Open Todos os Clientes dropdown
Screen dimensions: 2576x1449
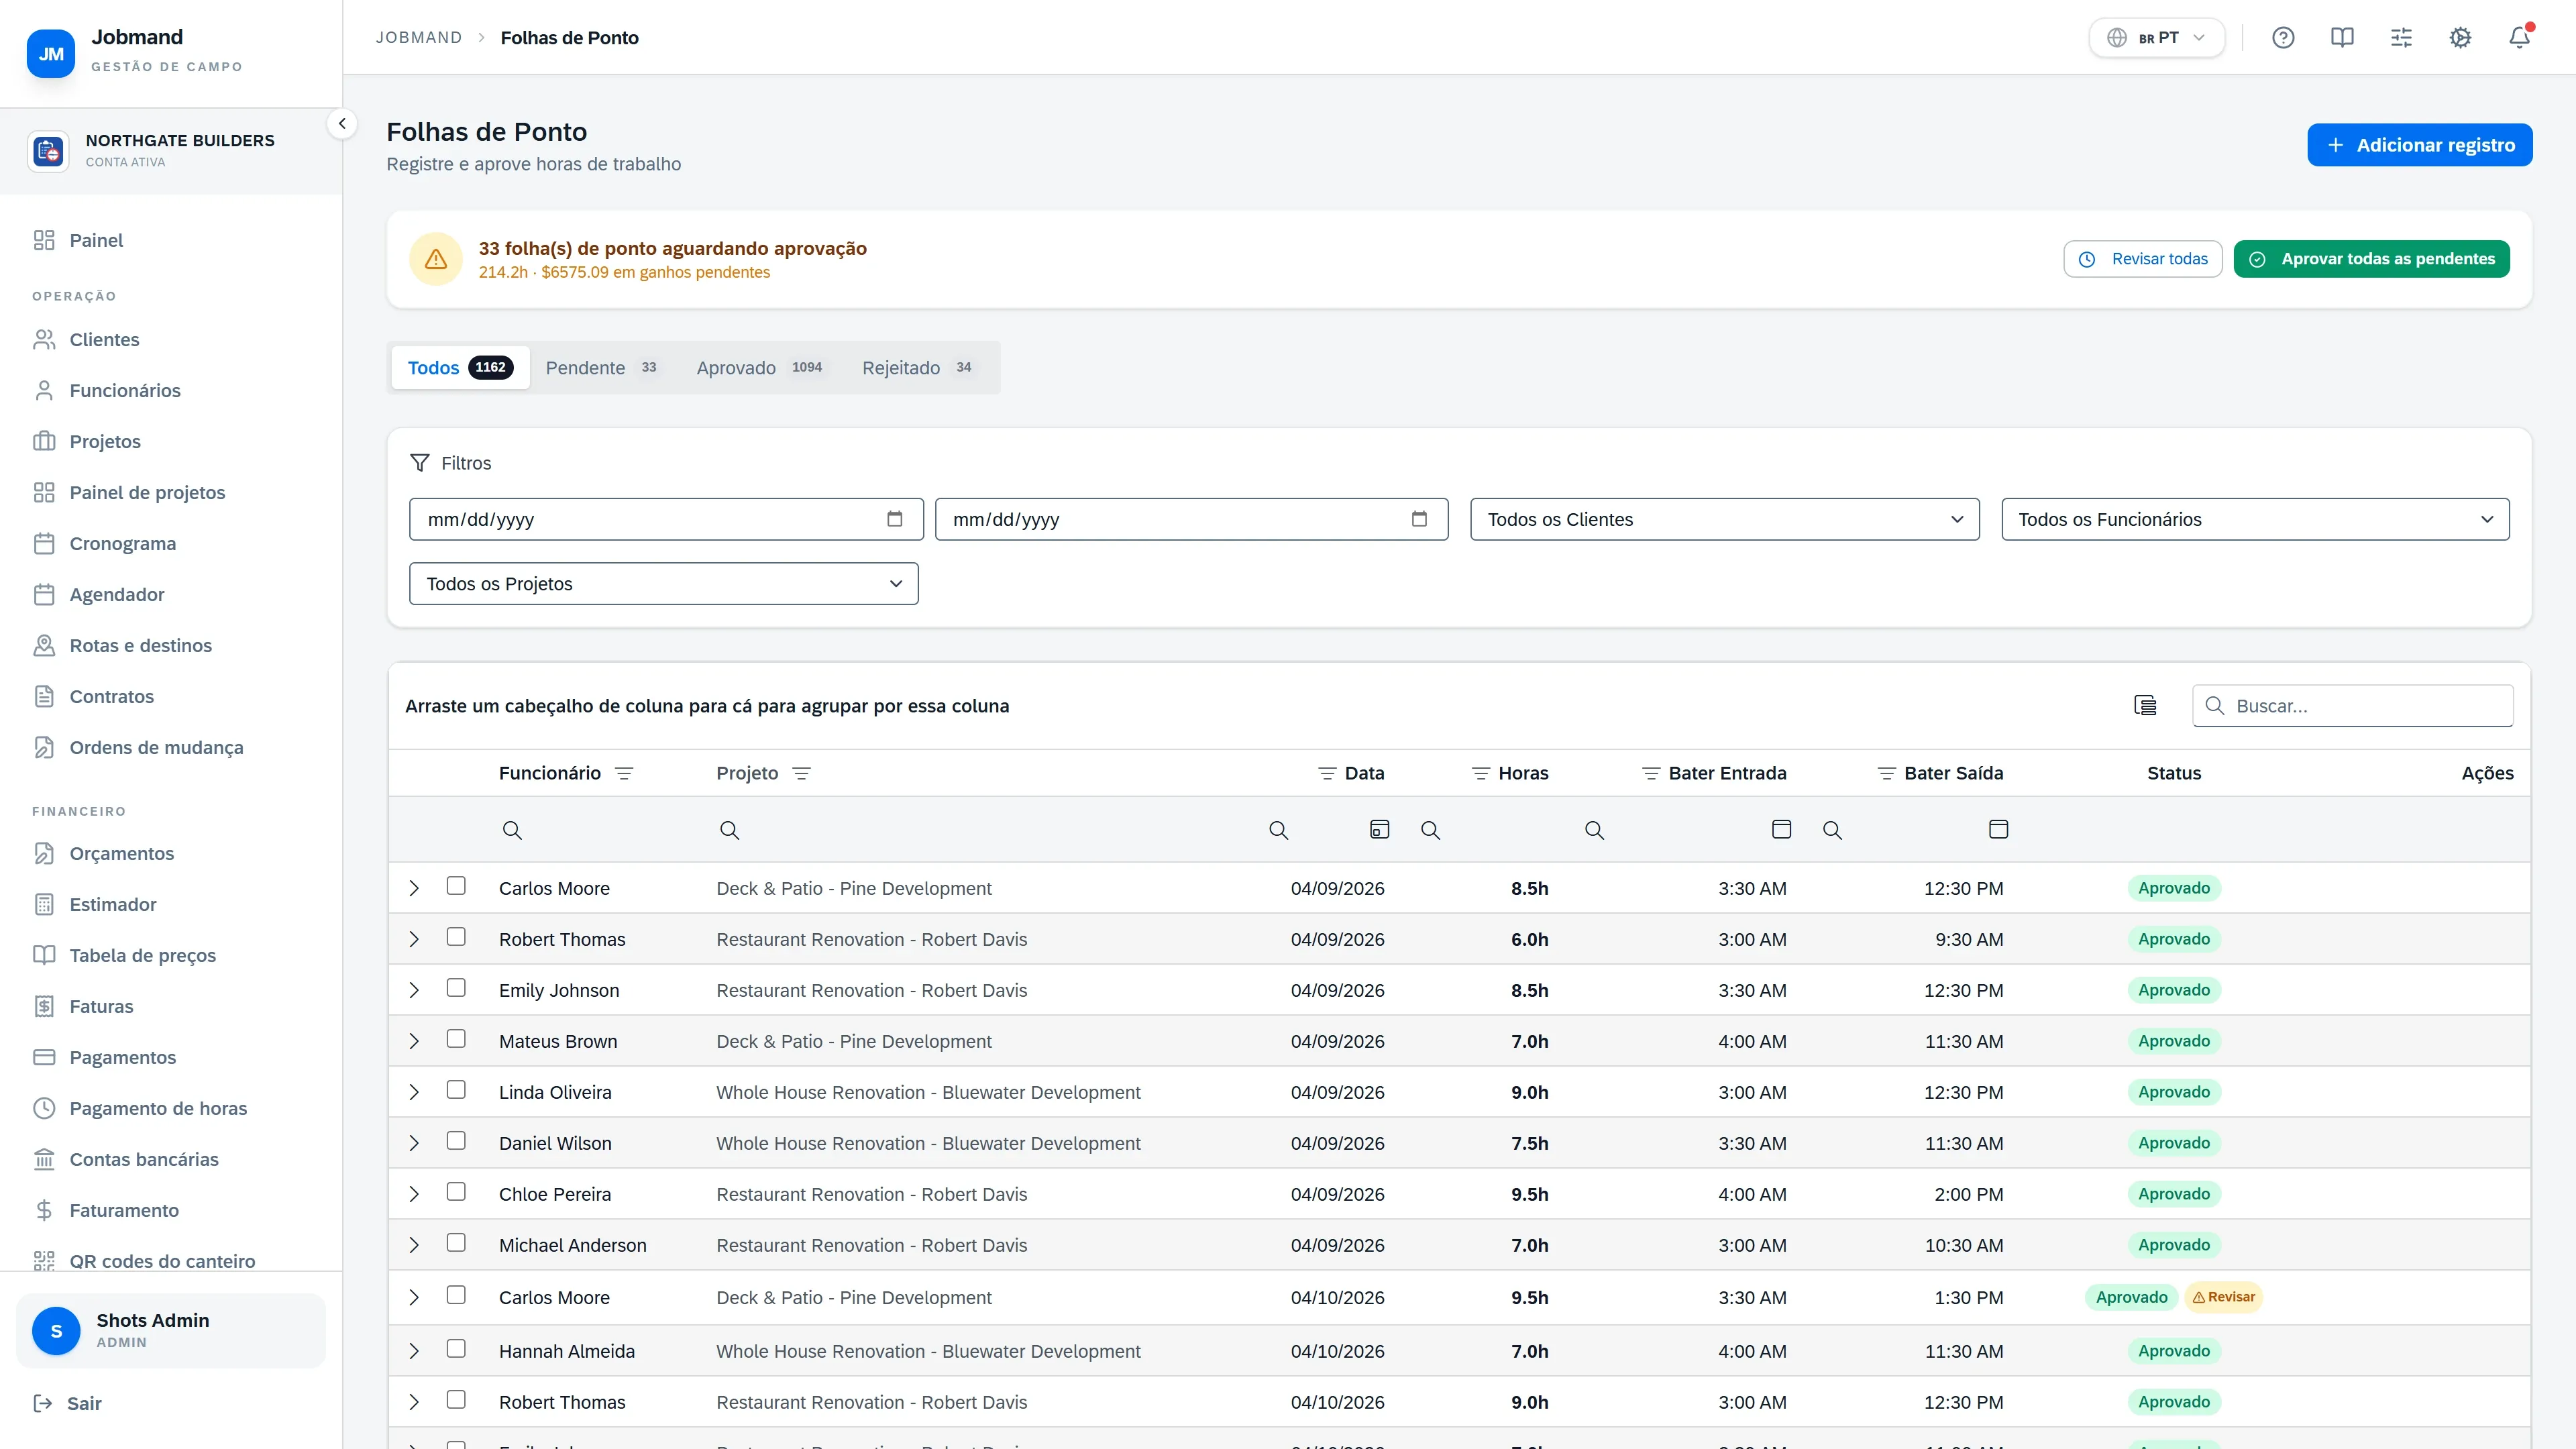coord(1724,519)
